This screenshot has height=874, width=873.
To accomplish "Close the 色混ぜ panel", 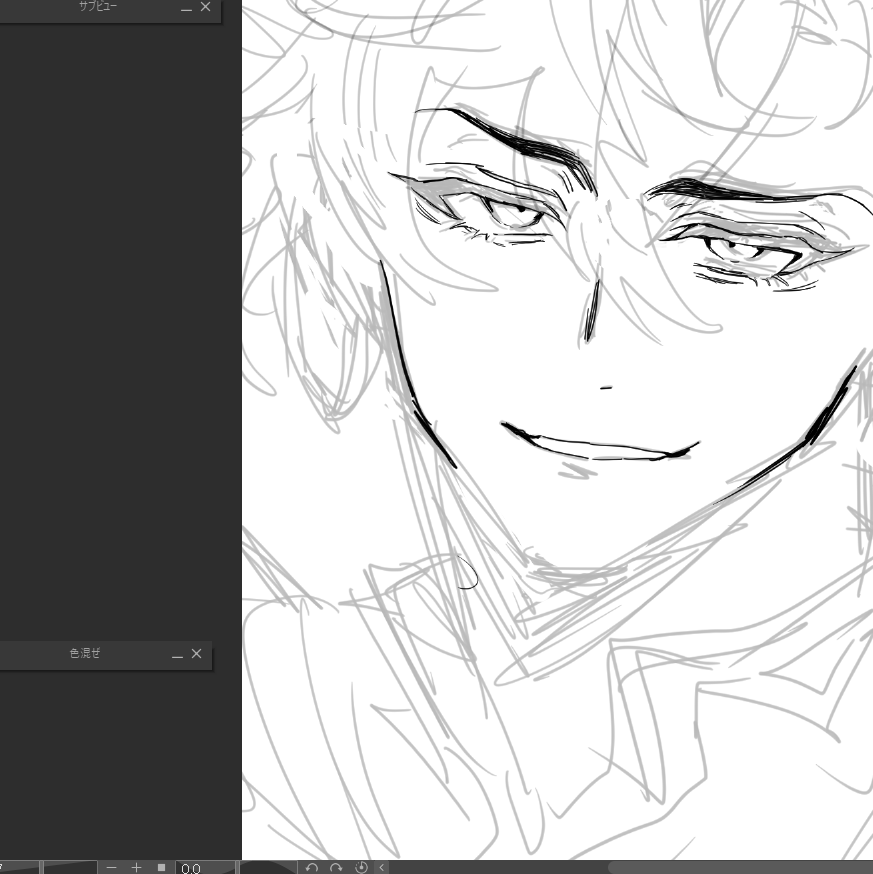I will (196, 653).
